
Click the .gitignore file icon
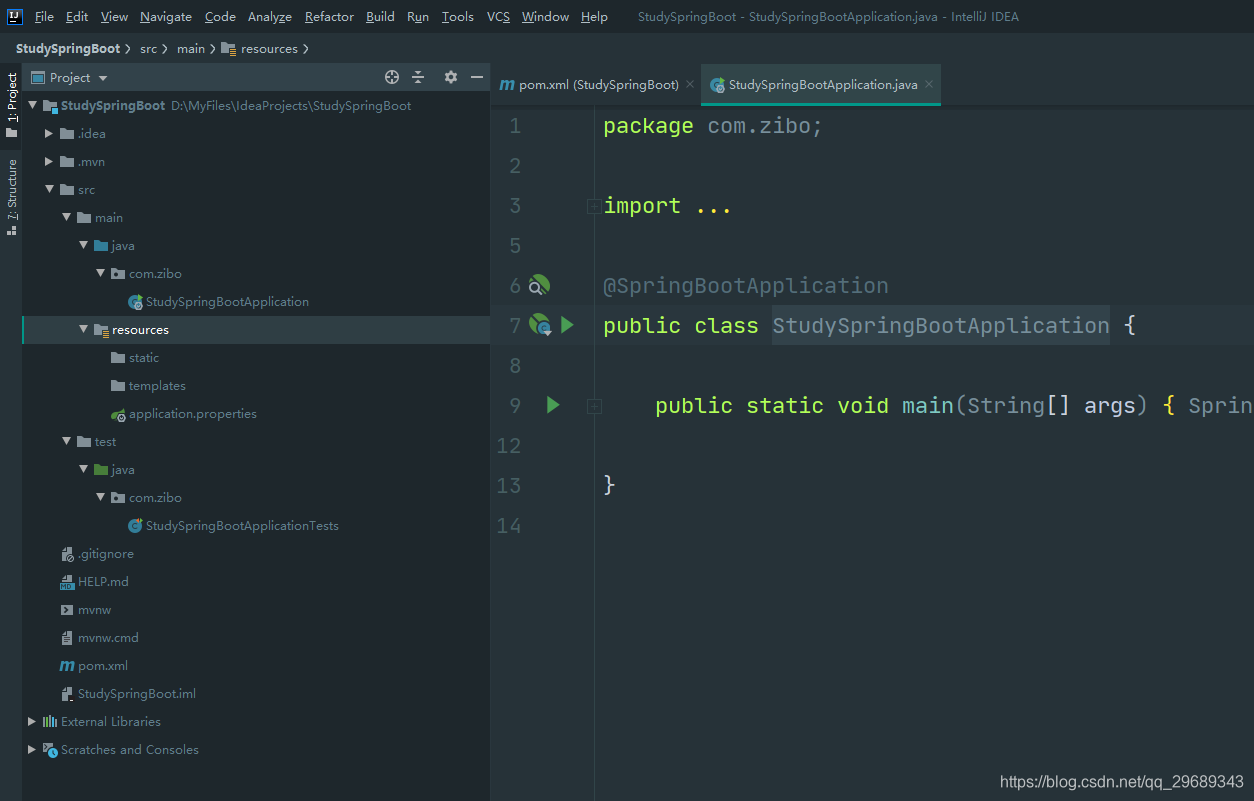click(x=67, y=553)
